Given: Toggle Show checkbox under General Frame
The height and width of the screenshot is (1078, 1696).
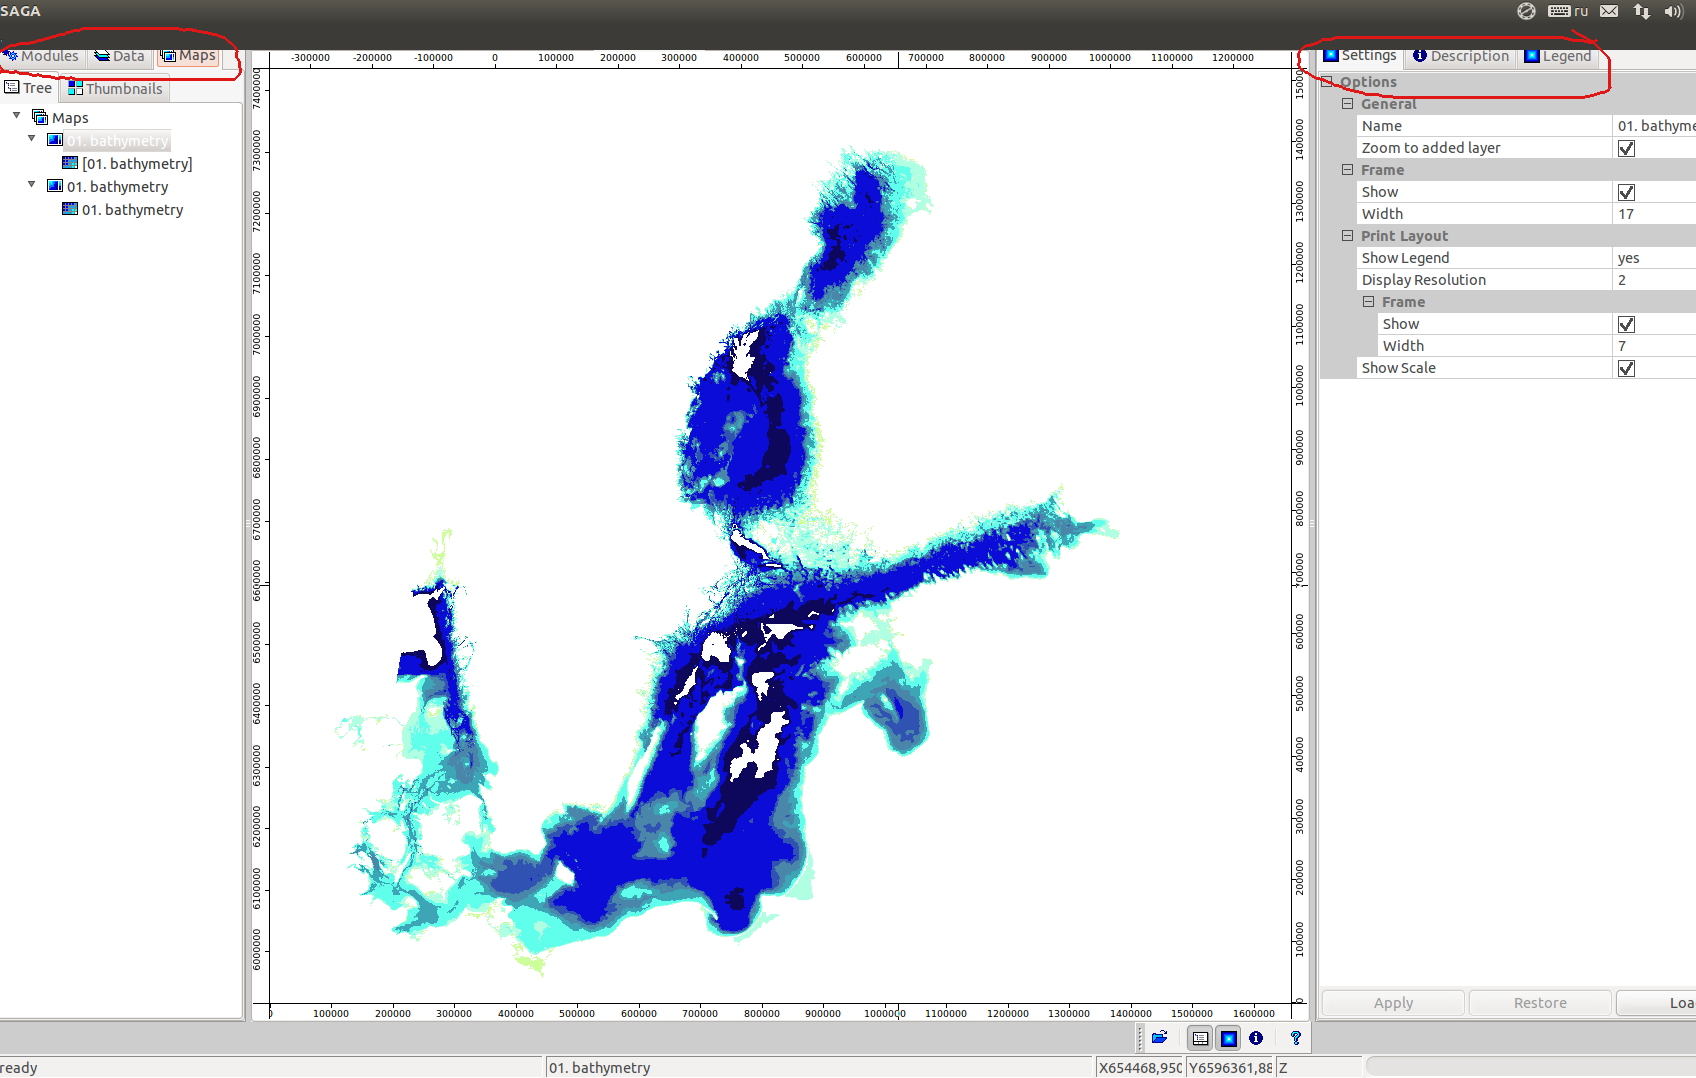Looking at the screenshot, I should (1626, 192).
